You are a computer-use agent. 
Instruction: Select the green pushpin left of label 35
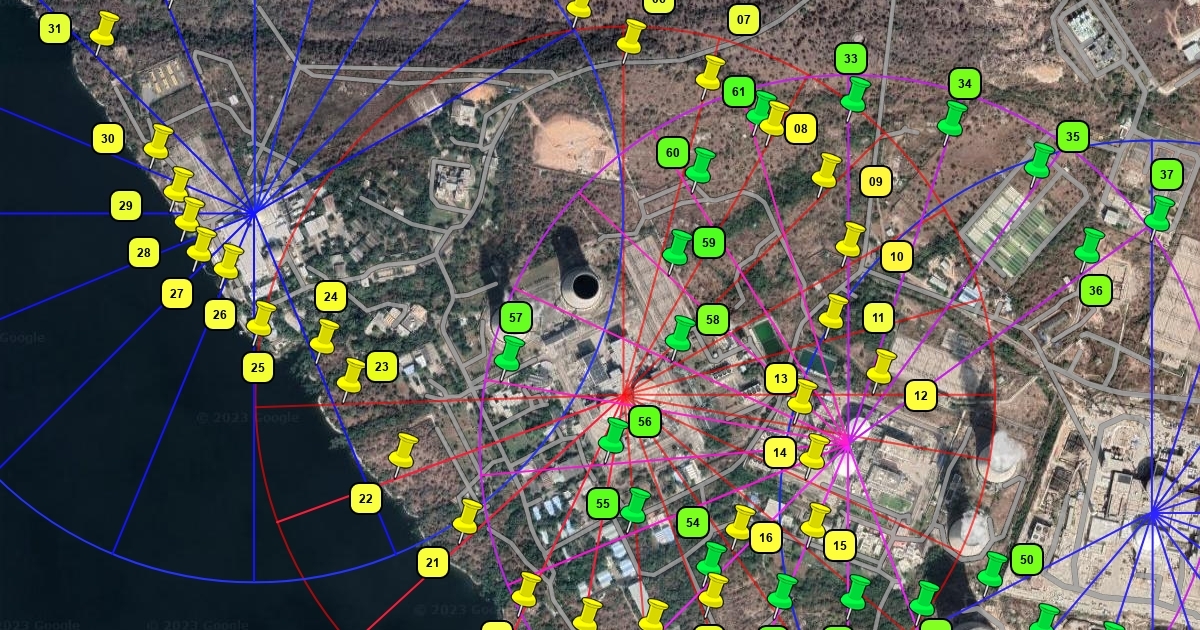(1041, 160)
